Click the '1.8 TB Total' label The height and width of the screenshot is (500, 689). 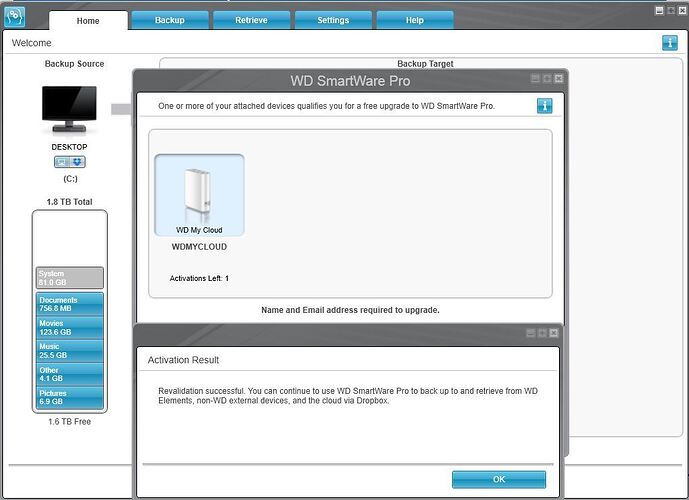69,202
